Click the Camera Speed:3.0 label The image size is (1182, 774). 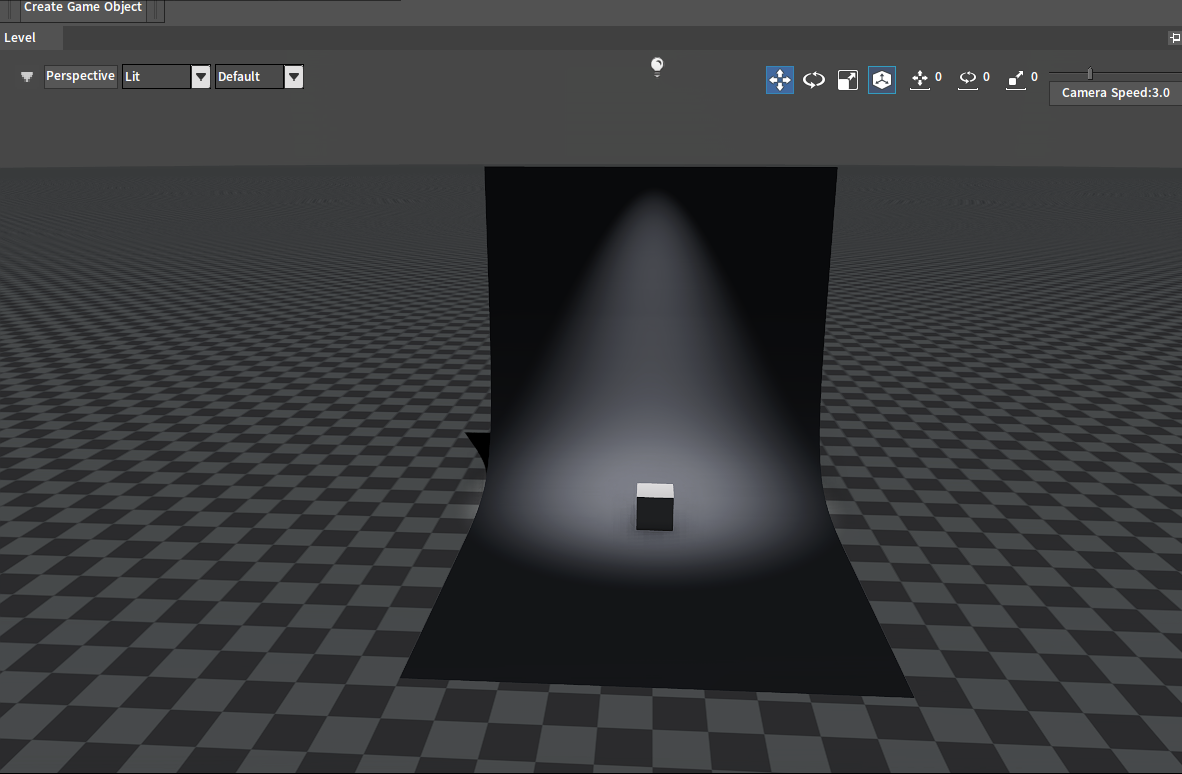(x=1116, y=93)
